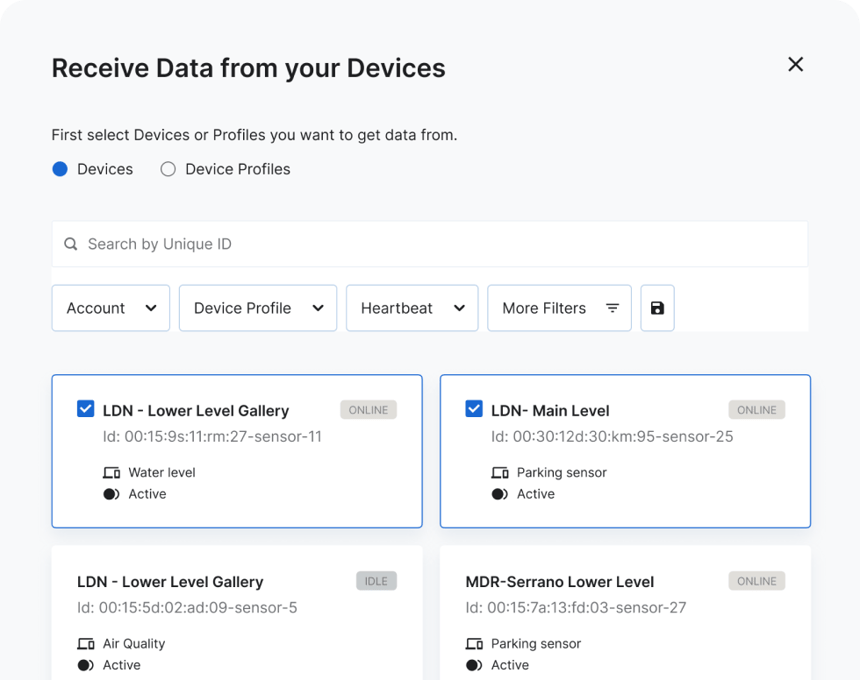This screenshot has width=860, height=680.
Task: Click active status icon on sensor-11 card
Action: 111,494
